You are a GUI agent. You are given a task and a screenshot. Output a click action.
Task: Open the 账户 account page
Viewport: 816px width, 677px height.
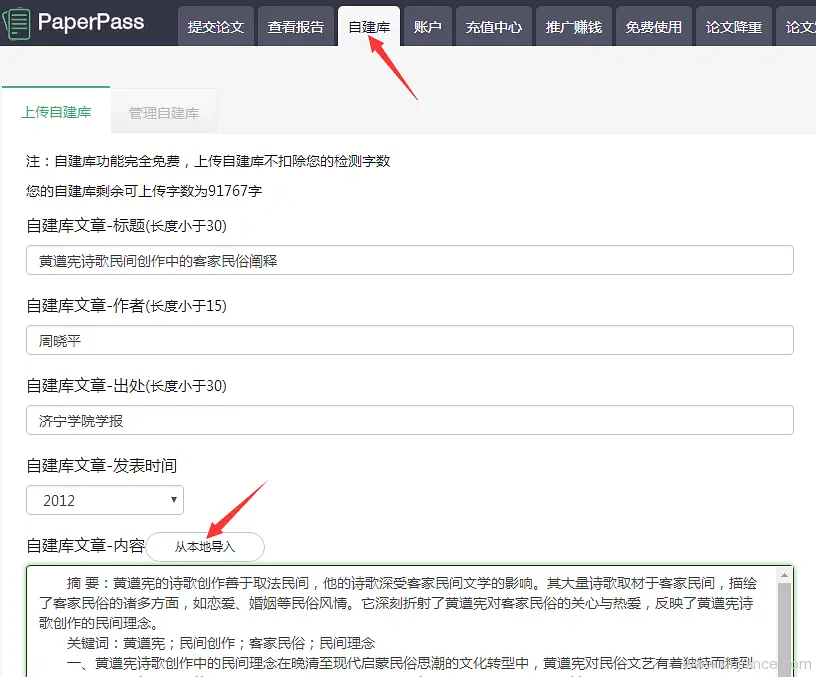(x=427, y=27)
